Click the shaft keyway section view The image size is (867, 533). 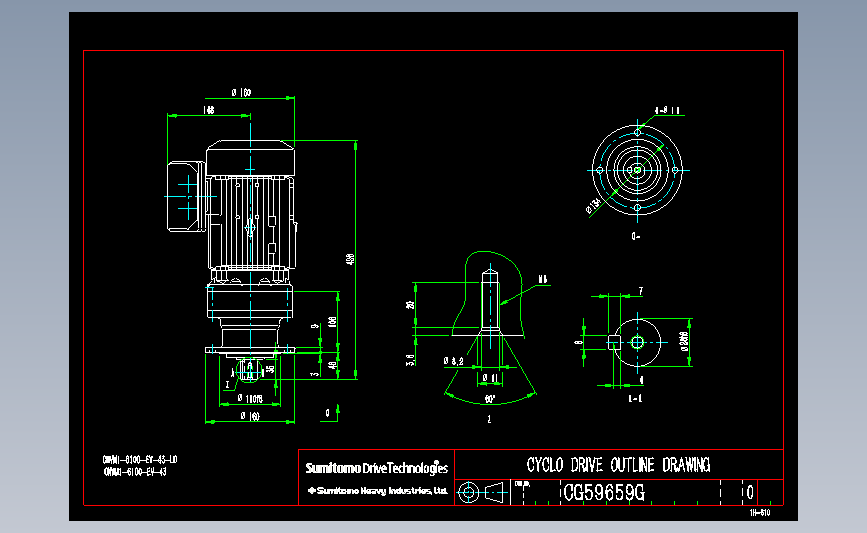637,342
